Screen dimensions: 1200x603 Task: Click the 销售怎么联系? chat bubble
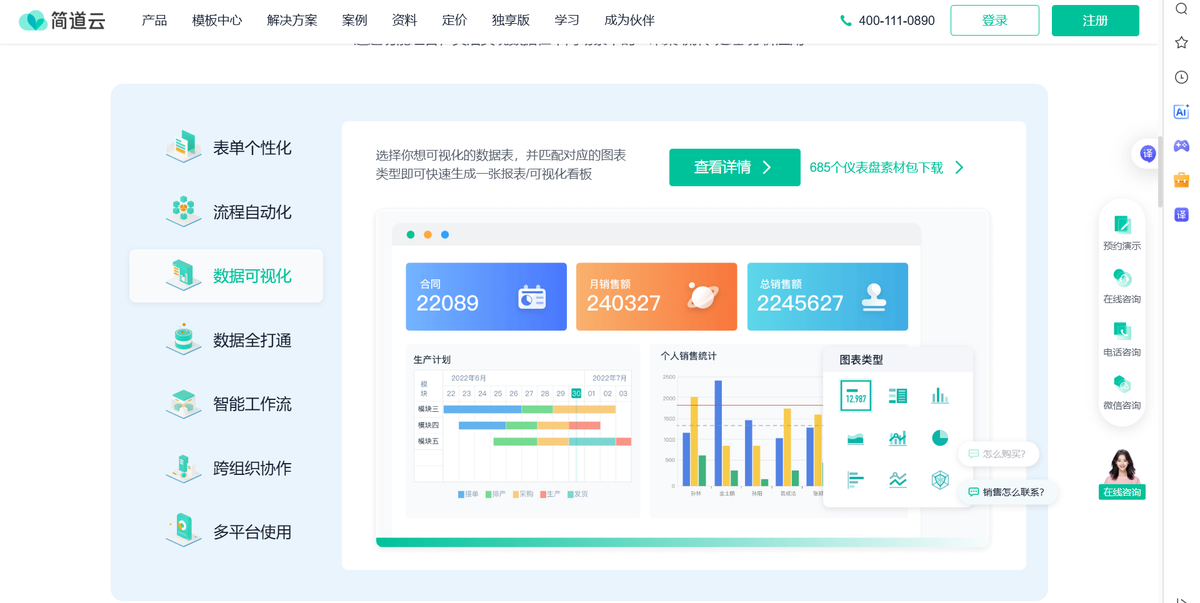1006,492
